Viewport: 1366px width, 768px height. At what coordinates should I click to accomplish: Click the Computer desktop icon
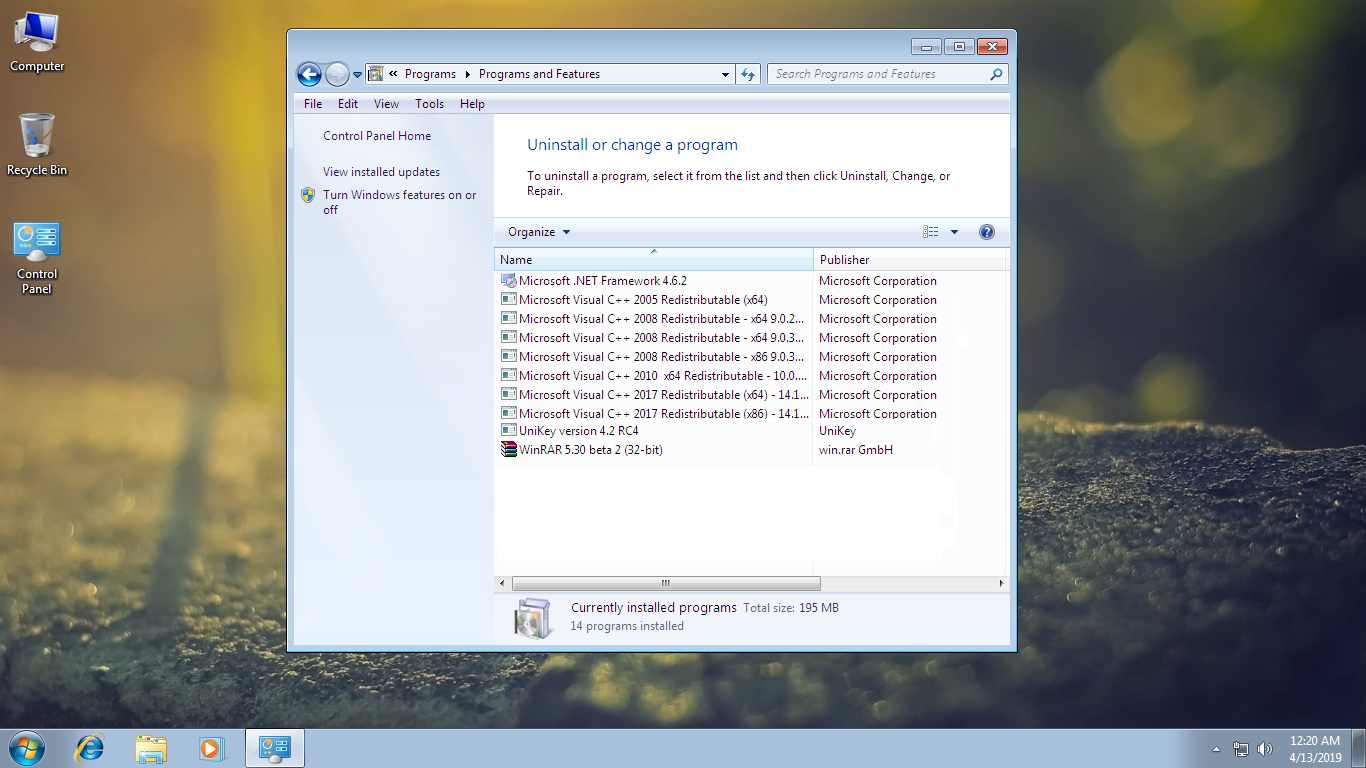coord(37,42)
